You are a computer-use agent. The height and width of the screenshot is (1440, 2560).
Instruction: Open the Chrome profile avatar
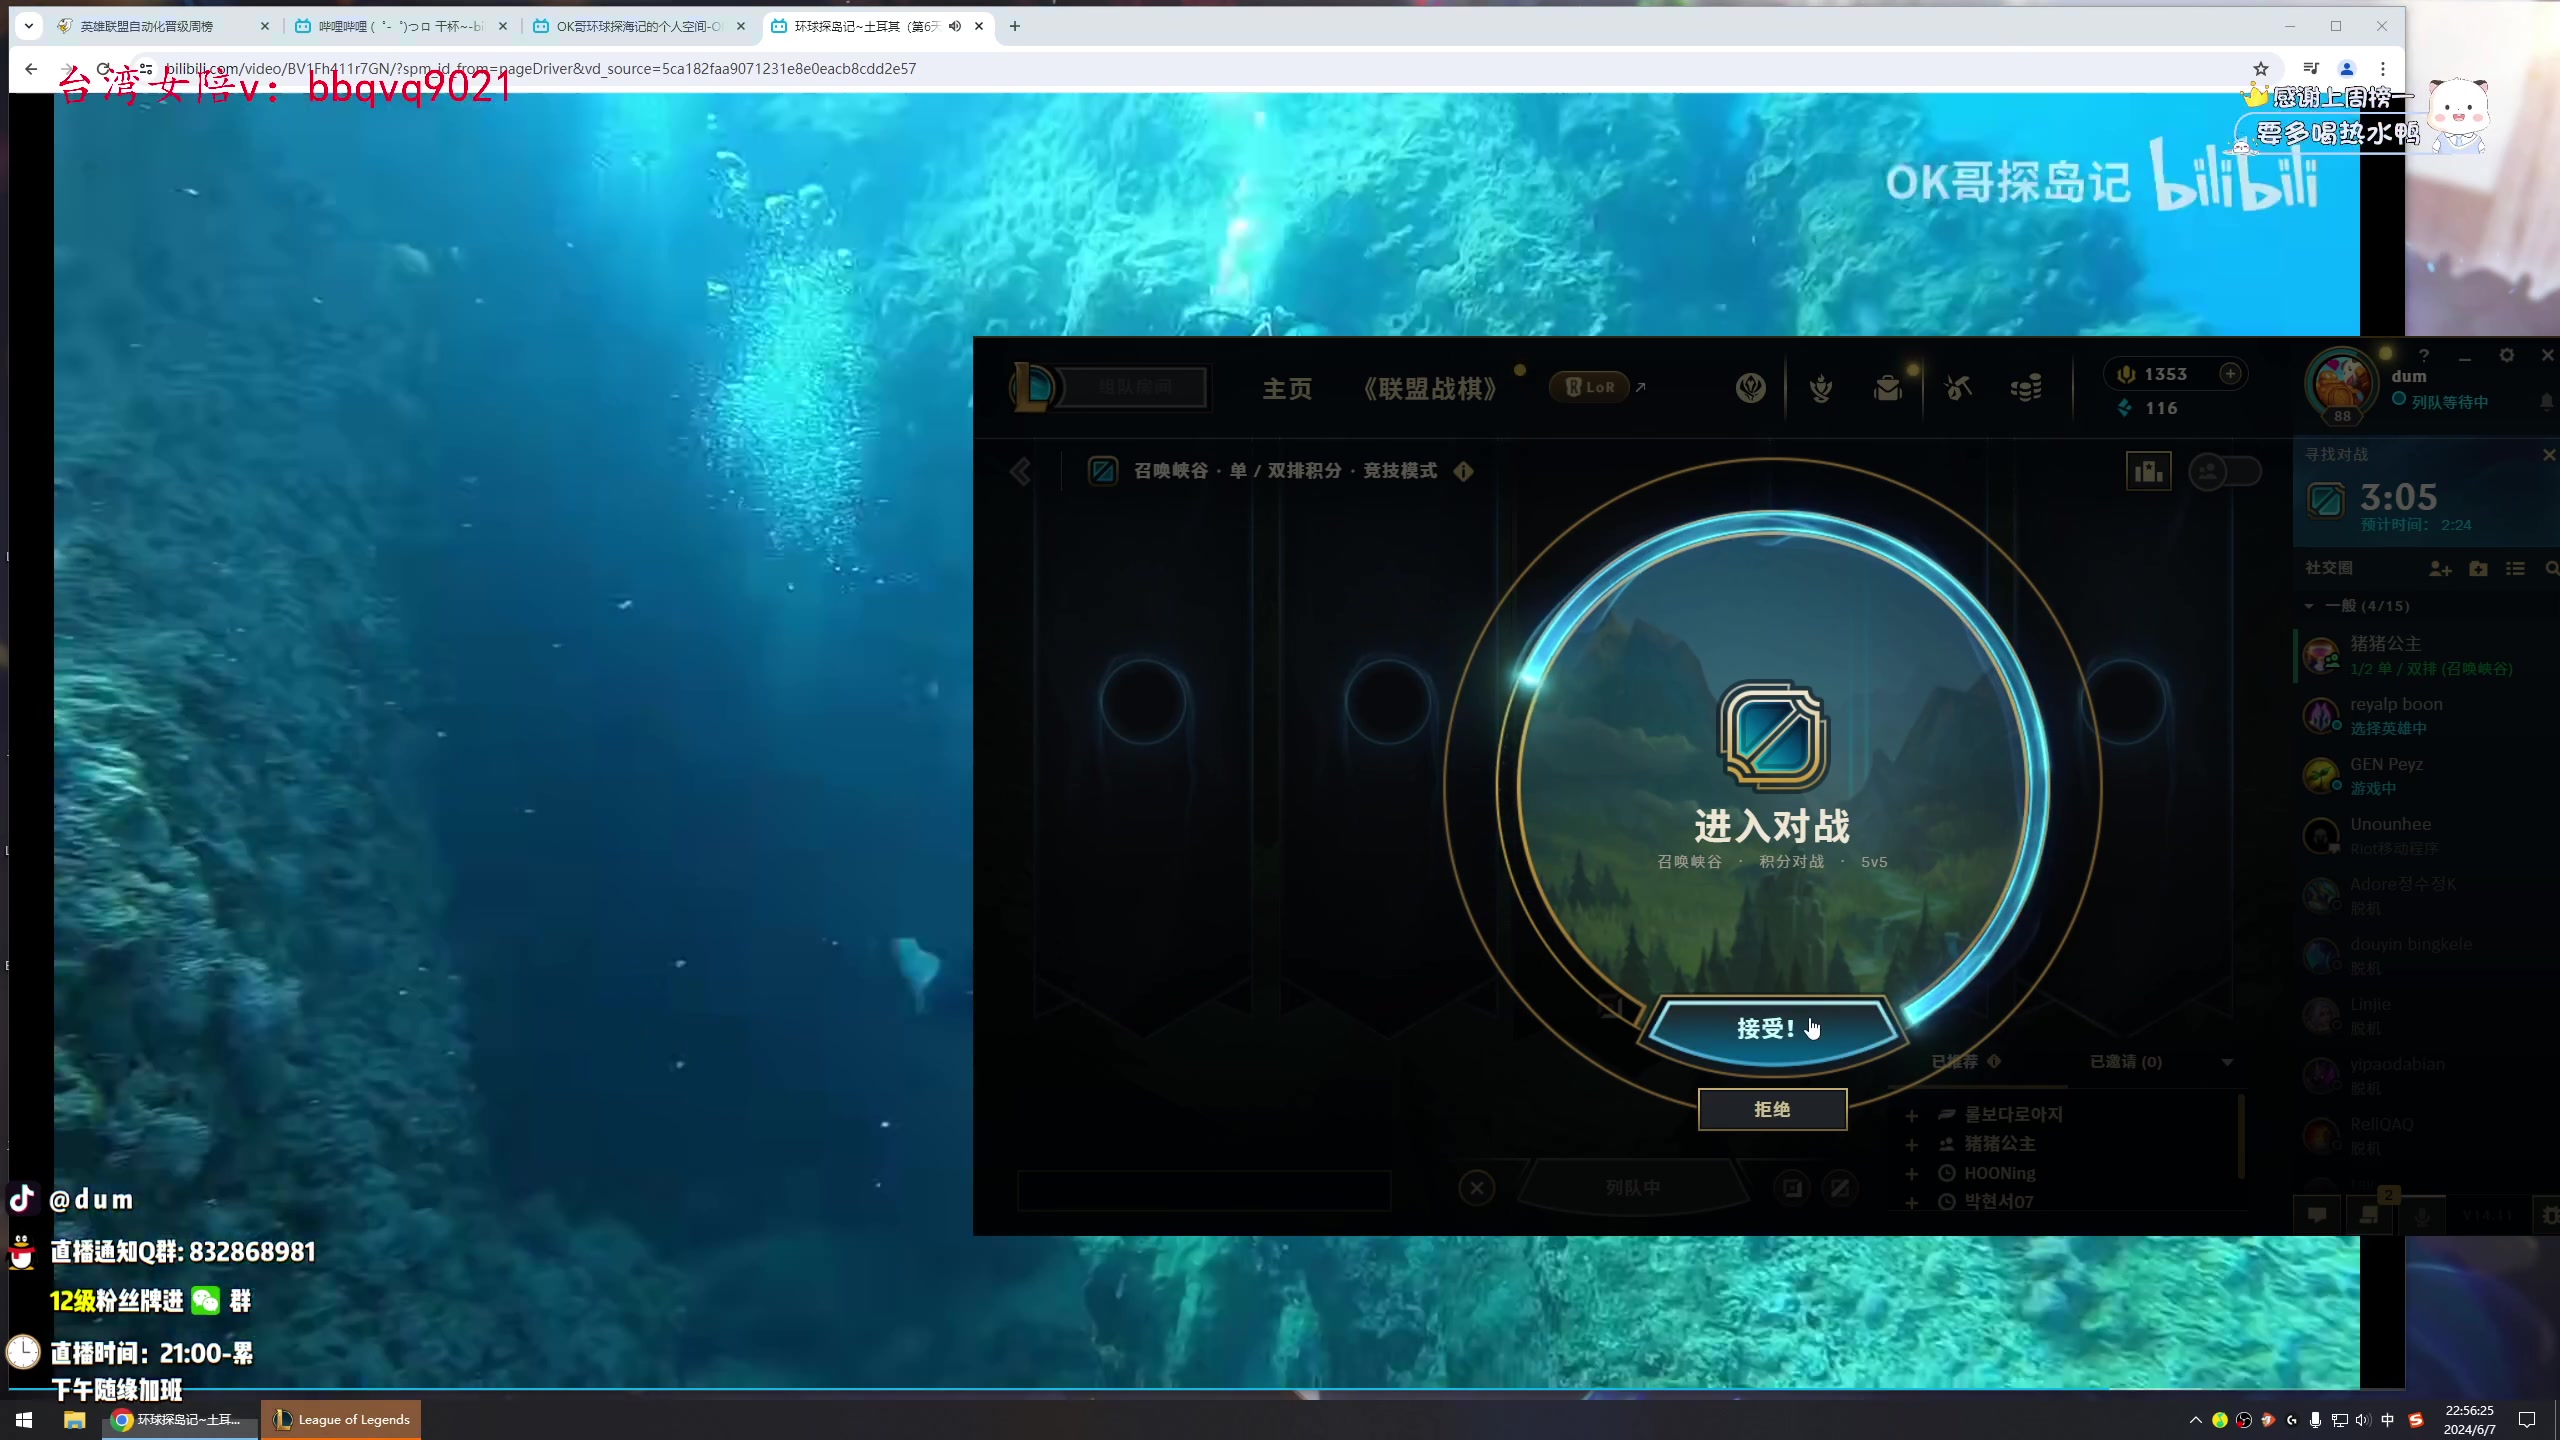[2347, 68]
